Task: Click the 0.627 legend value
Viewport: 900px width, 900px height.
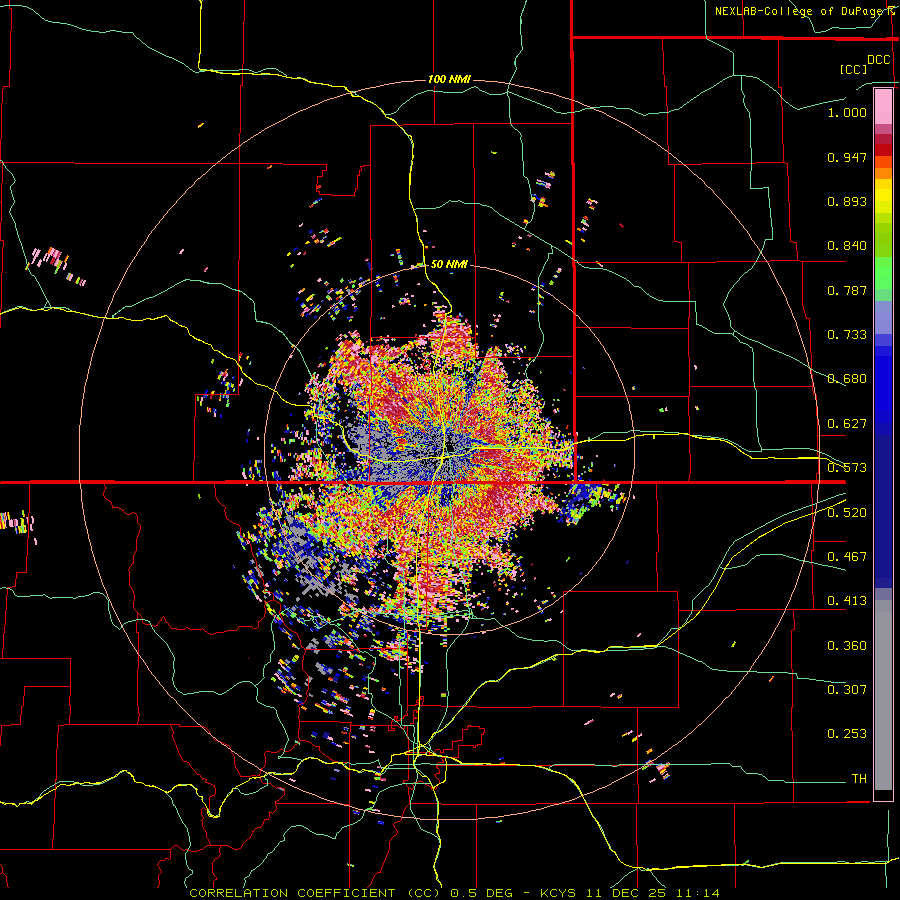Action: [x=847, y=424]
